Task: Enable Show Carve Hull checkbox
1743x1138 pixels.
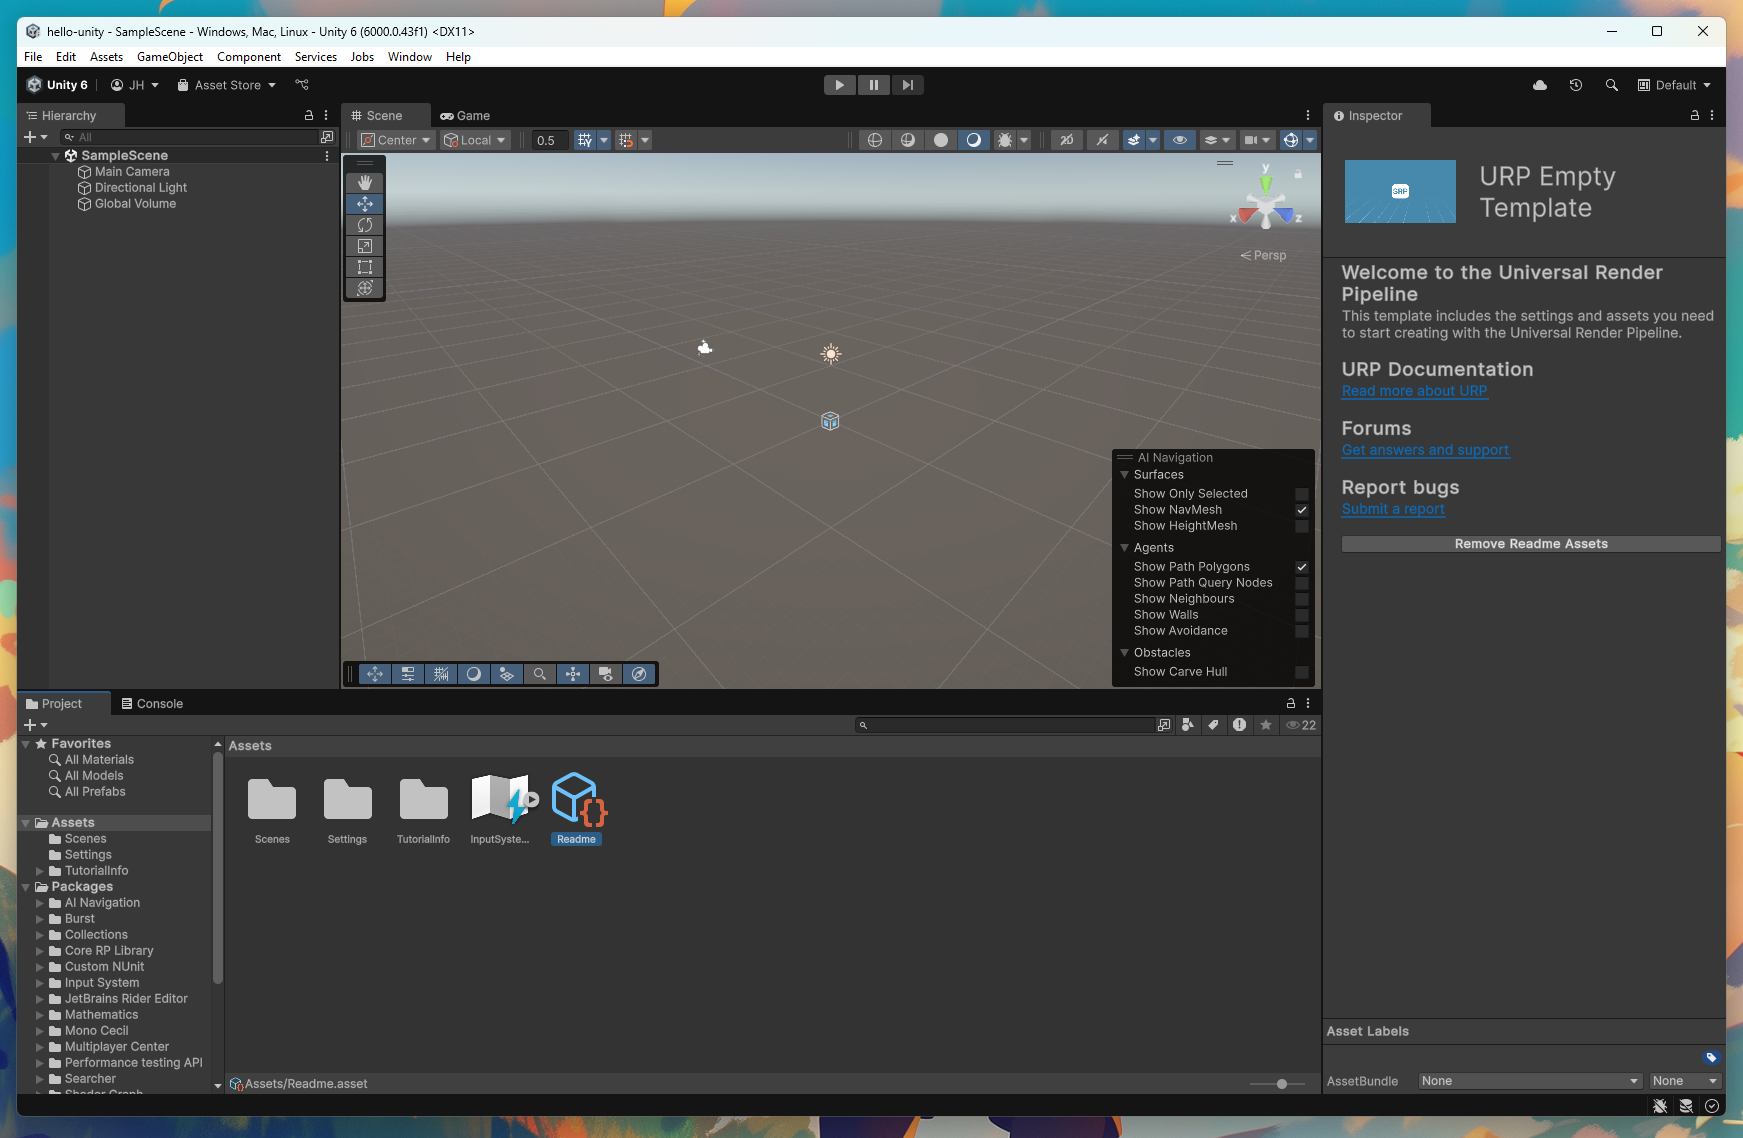Action: (1302, 672)
